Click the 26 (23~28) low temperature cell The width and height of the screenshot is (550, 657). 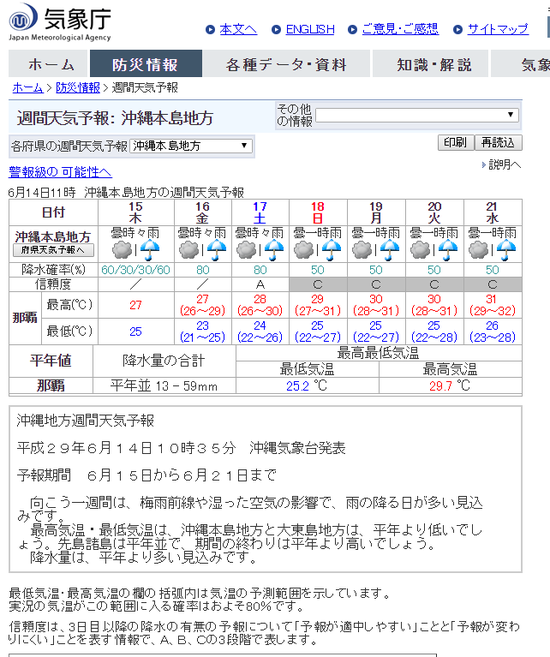492,332
